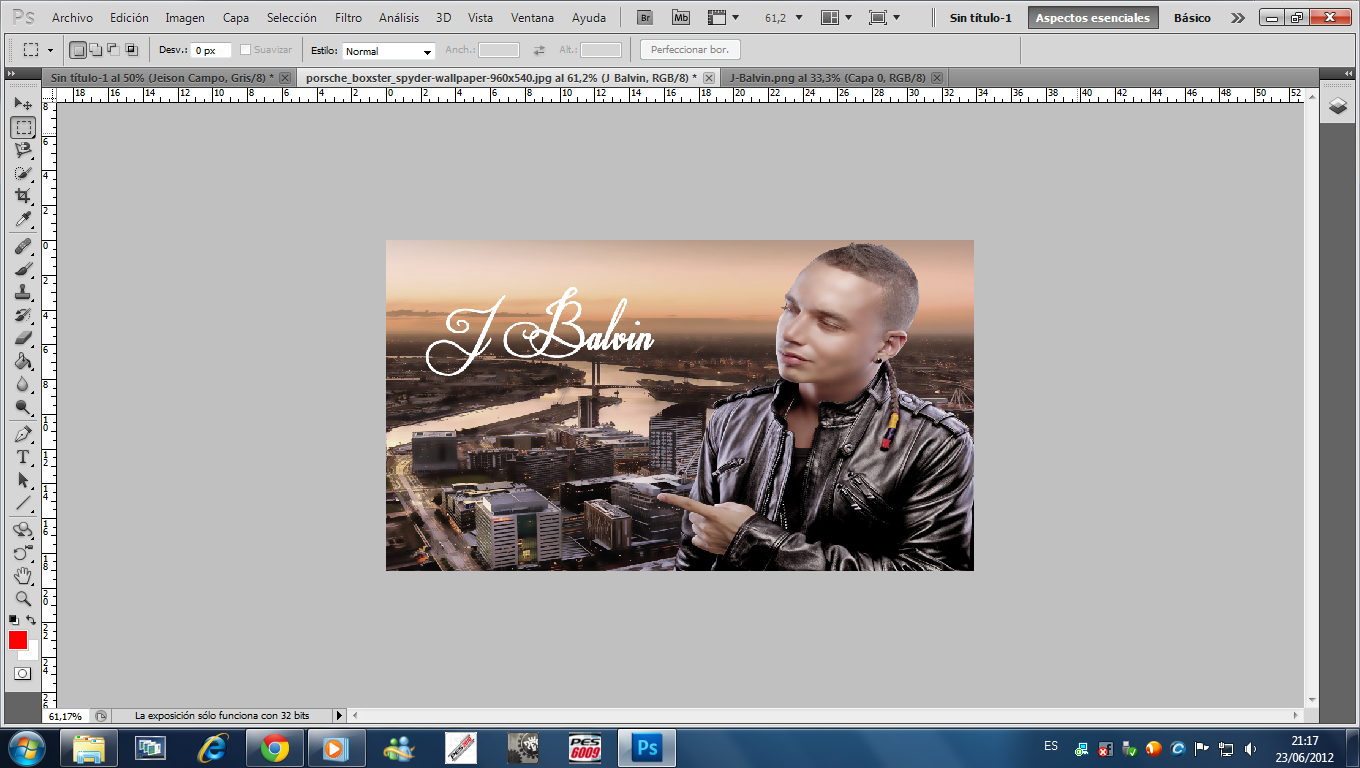
Task: Select the Rectangular Marquee tool in the toolbox
Action: (x=23, y=127)
